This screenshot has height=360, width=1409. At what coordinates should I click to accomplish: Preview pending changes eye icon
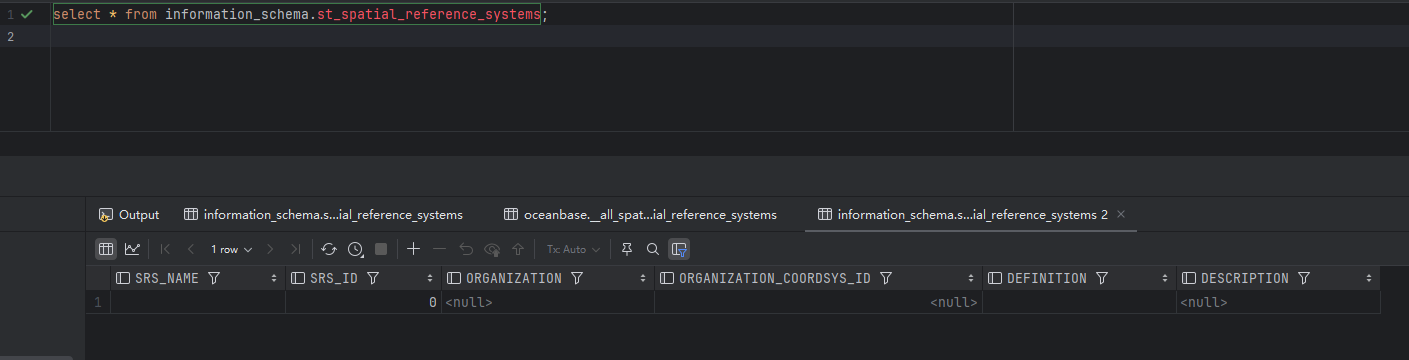click(x=492, y=249)
